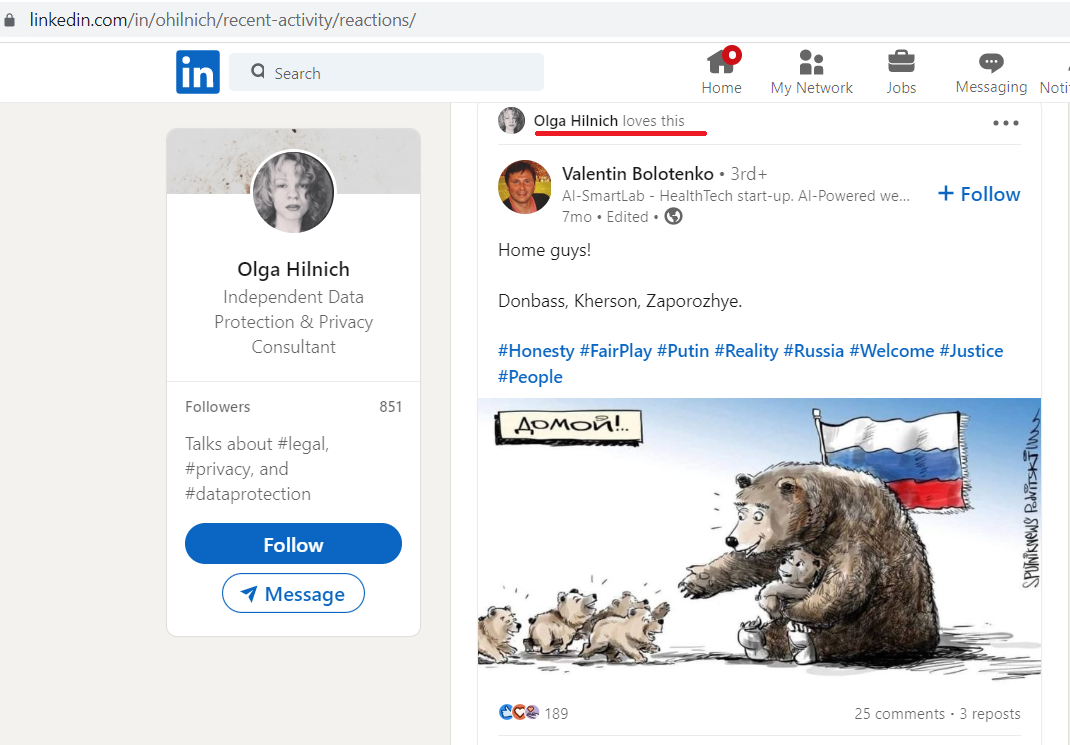Click the AI-SmartLab author headline
Image resolution: width=1070 pixels, height=745 pixels.
click(x=736, y=196)
